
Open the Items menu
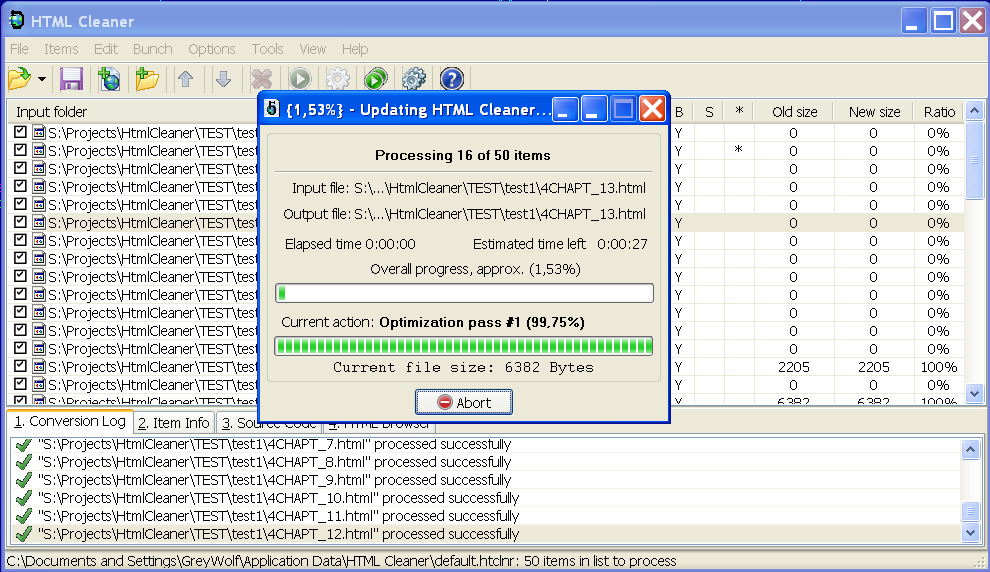61,49
